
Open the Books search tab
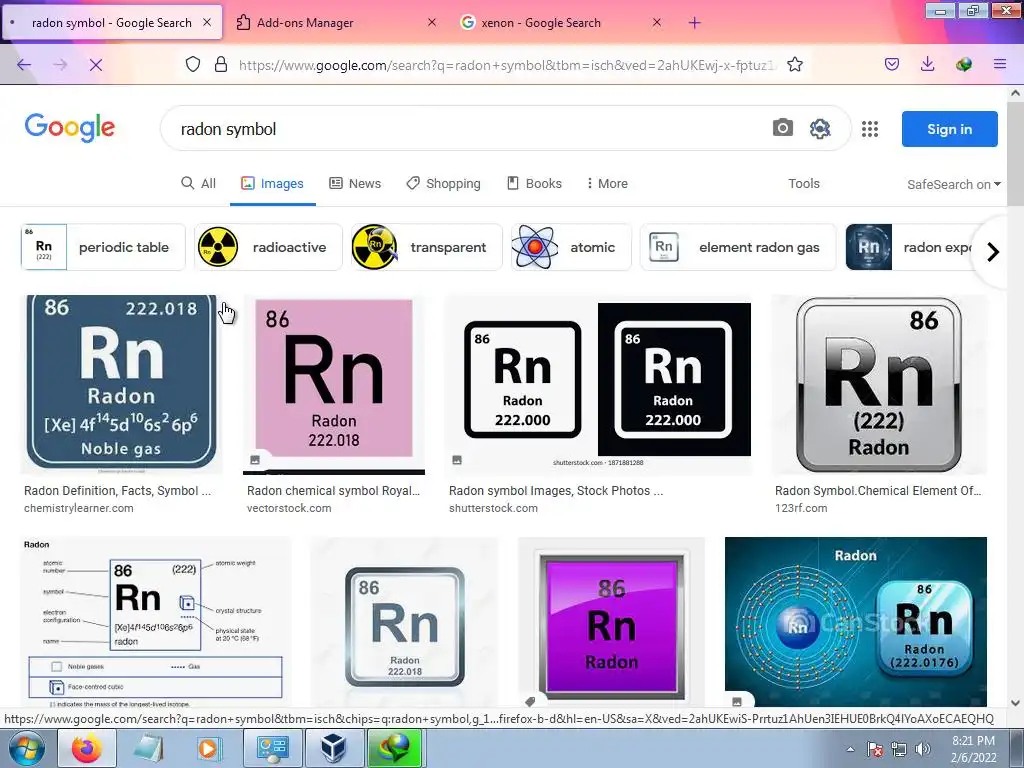click(x=535, y=184)
